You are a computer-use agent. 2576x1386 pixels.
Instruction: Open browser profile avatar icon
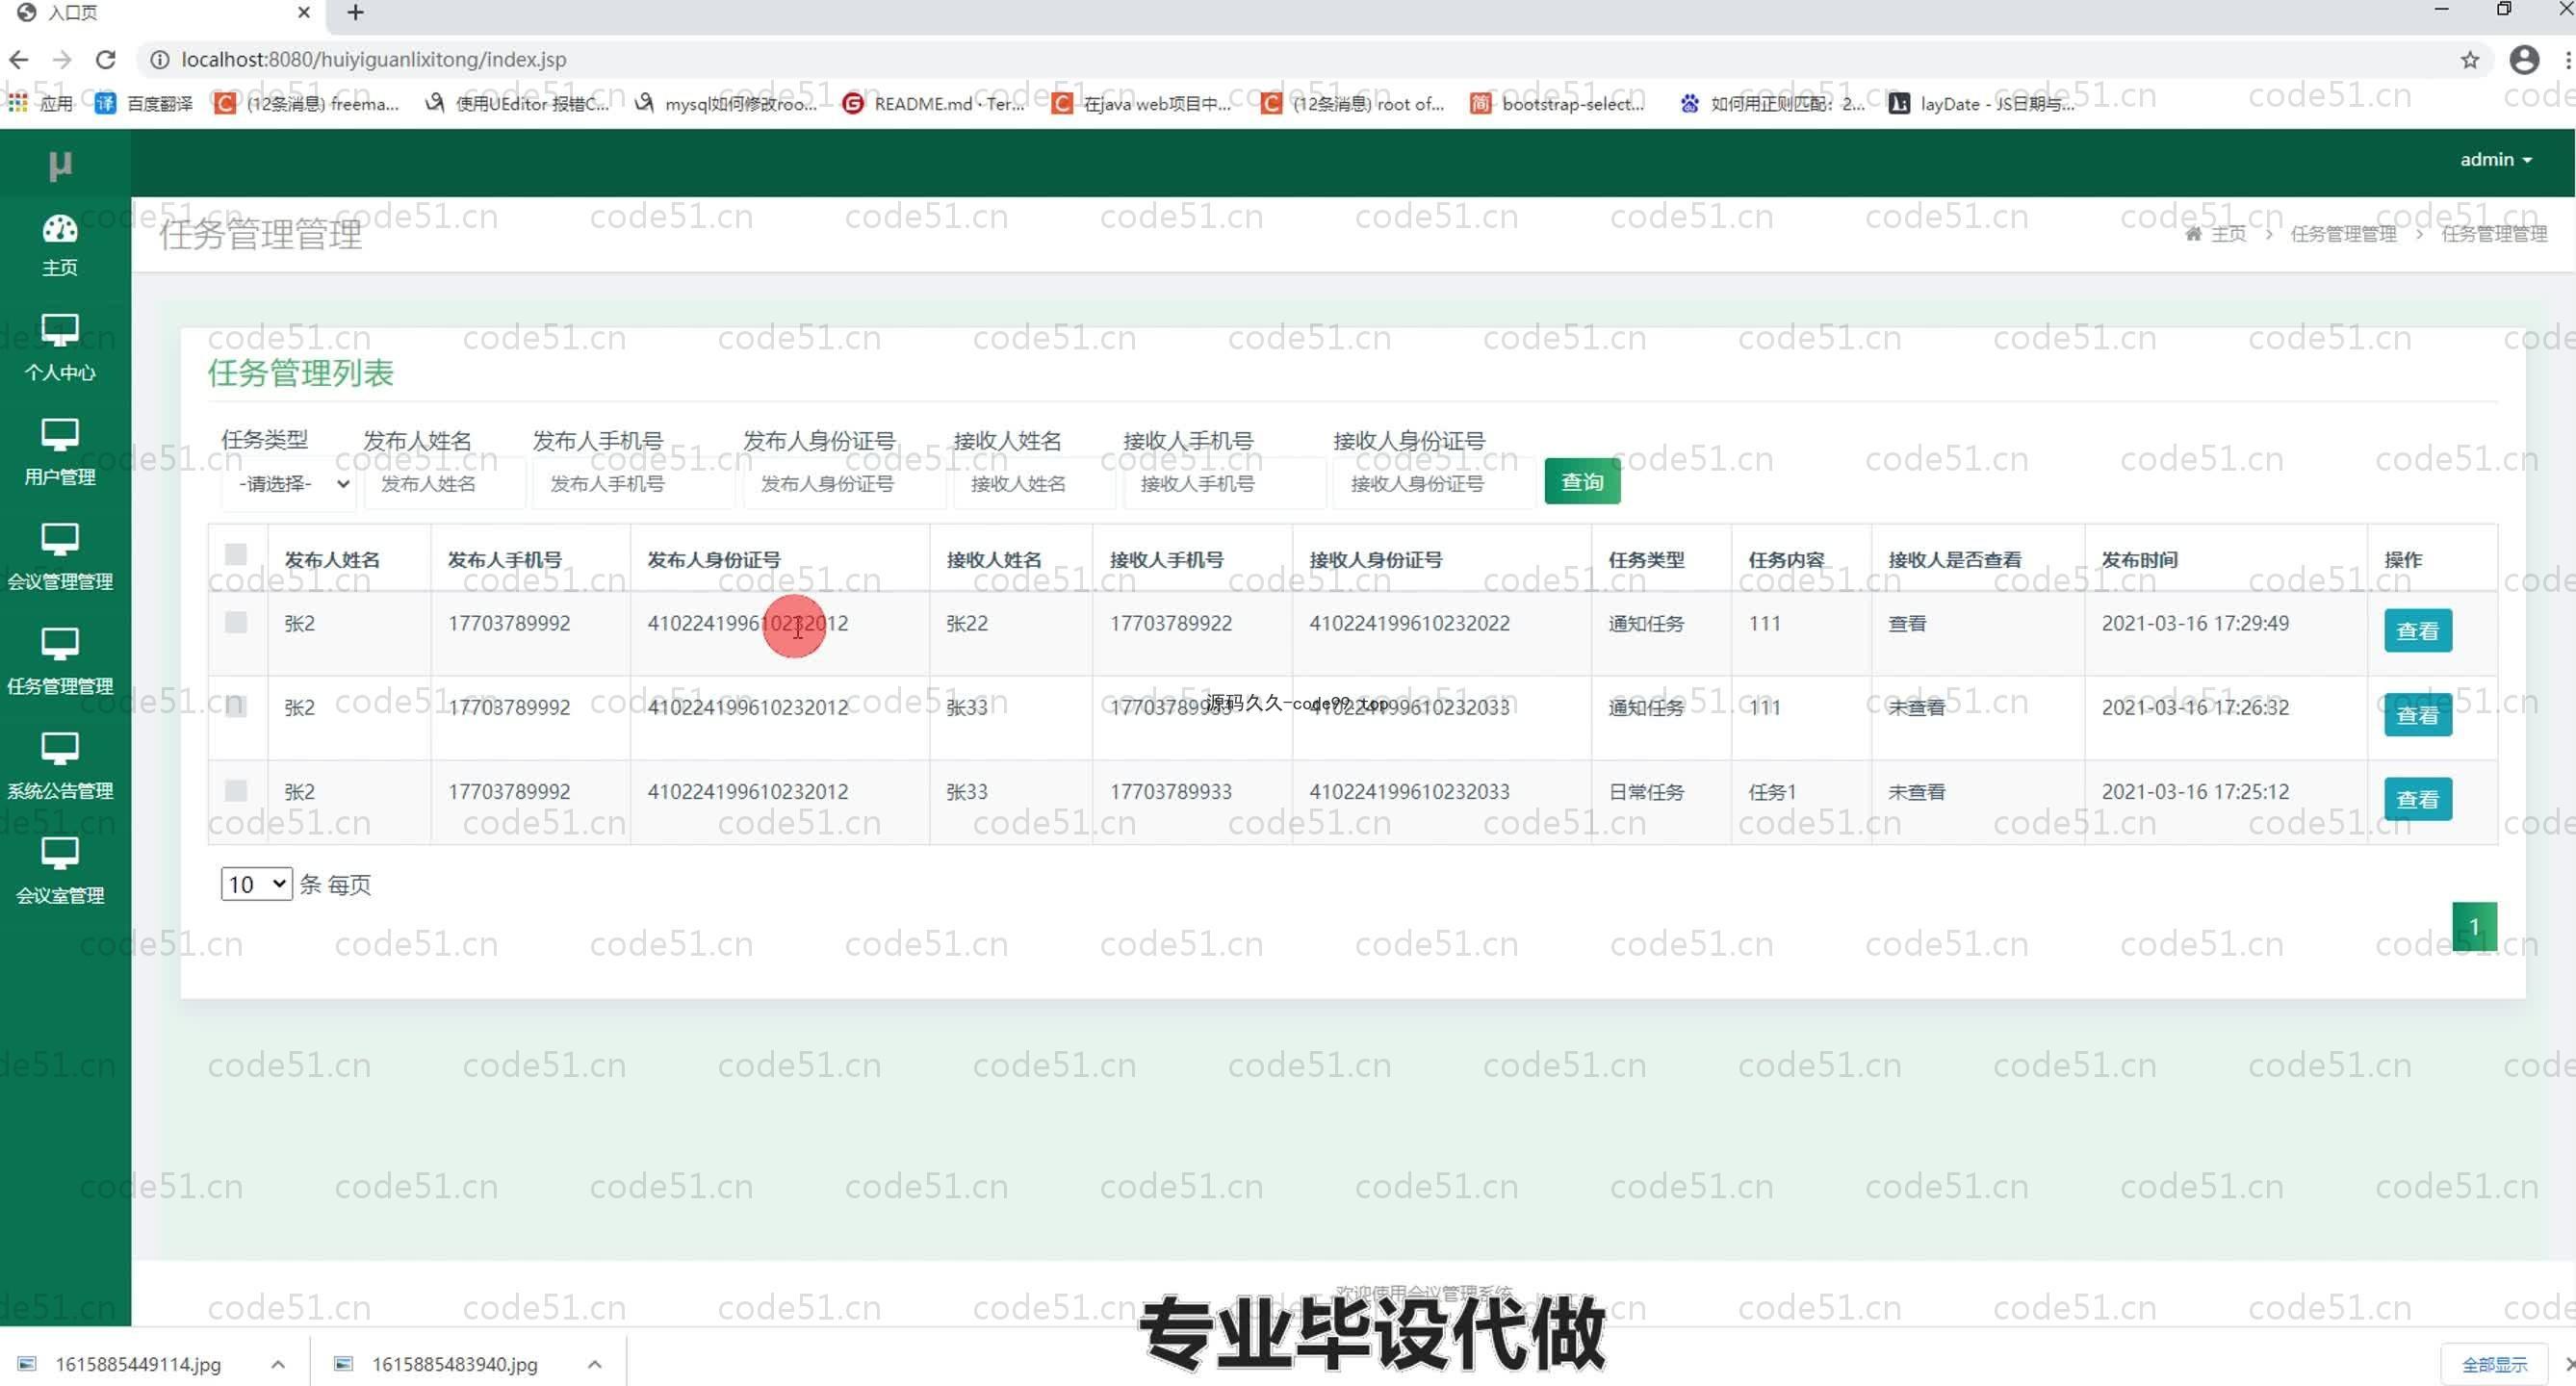[2524, 60]
